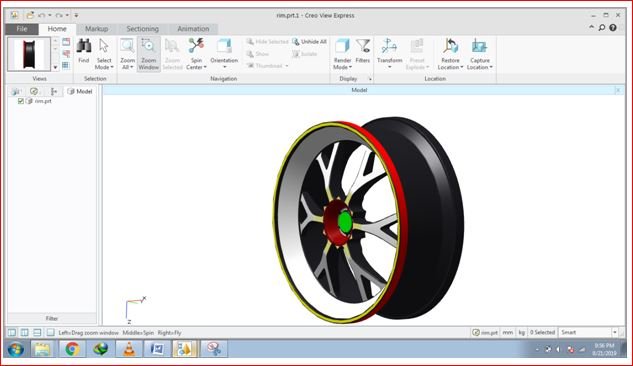Click the top view icon beside the thumbnail

66,42
